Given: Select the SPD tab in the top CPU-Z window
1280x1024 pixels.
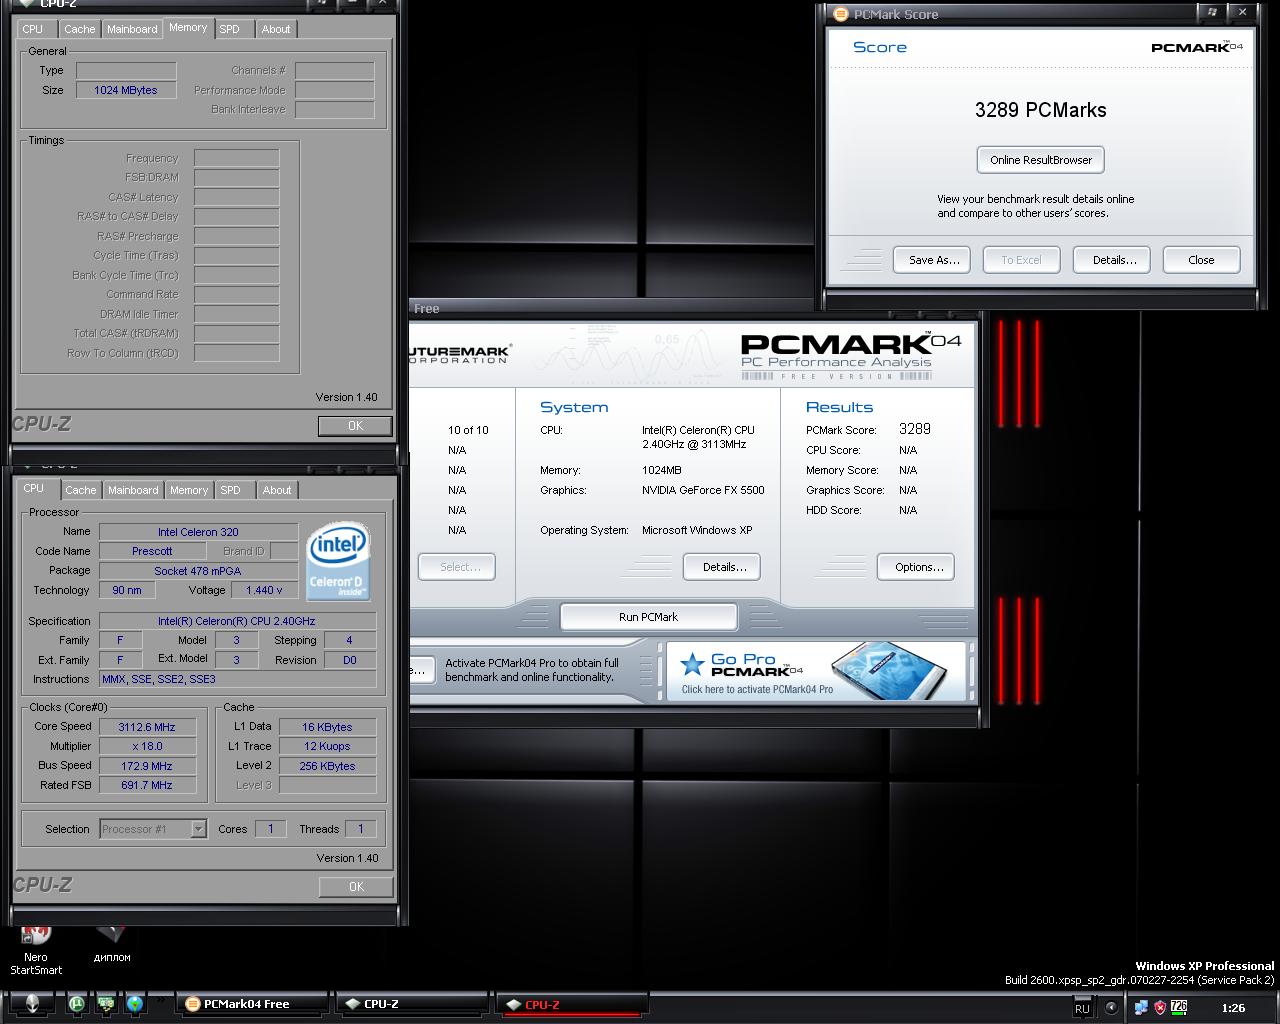Looking at the screenshot, I should tap(229, 29).
